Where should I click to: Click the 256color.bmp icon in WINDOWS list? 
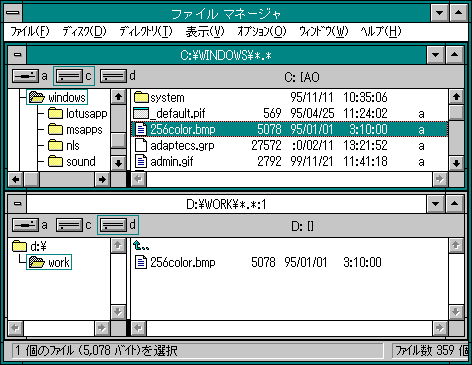pos(141,129)
